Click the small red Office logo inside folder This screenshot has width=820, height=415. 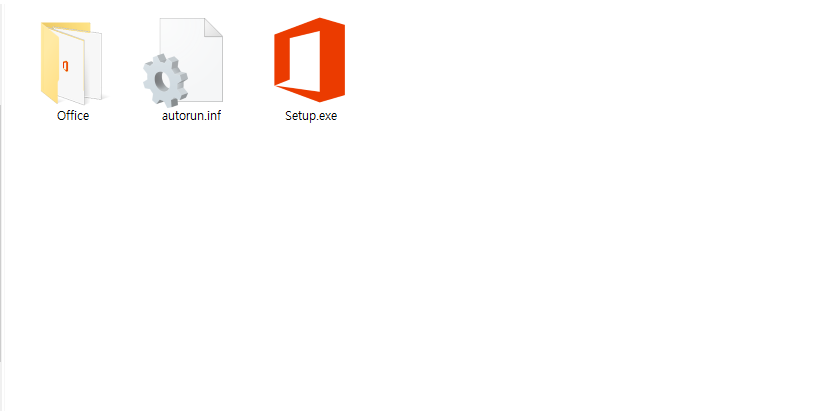coord(65,66)
